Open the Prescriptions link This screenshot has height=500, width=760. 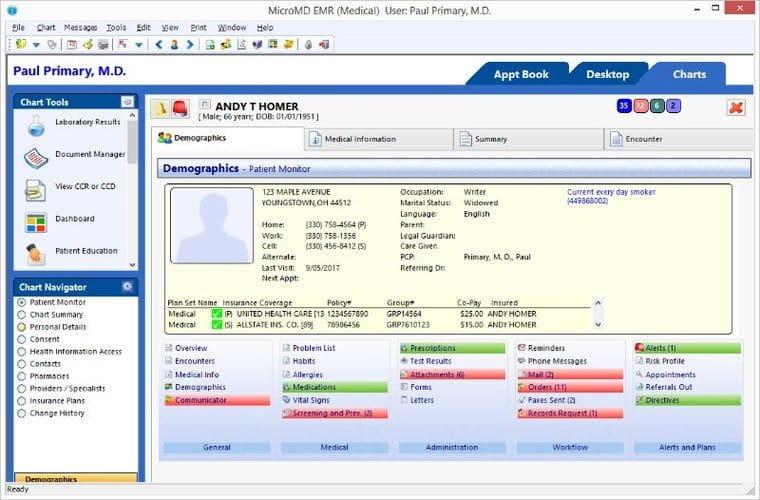[x=452, y=348]
